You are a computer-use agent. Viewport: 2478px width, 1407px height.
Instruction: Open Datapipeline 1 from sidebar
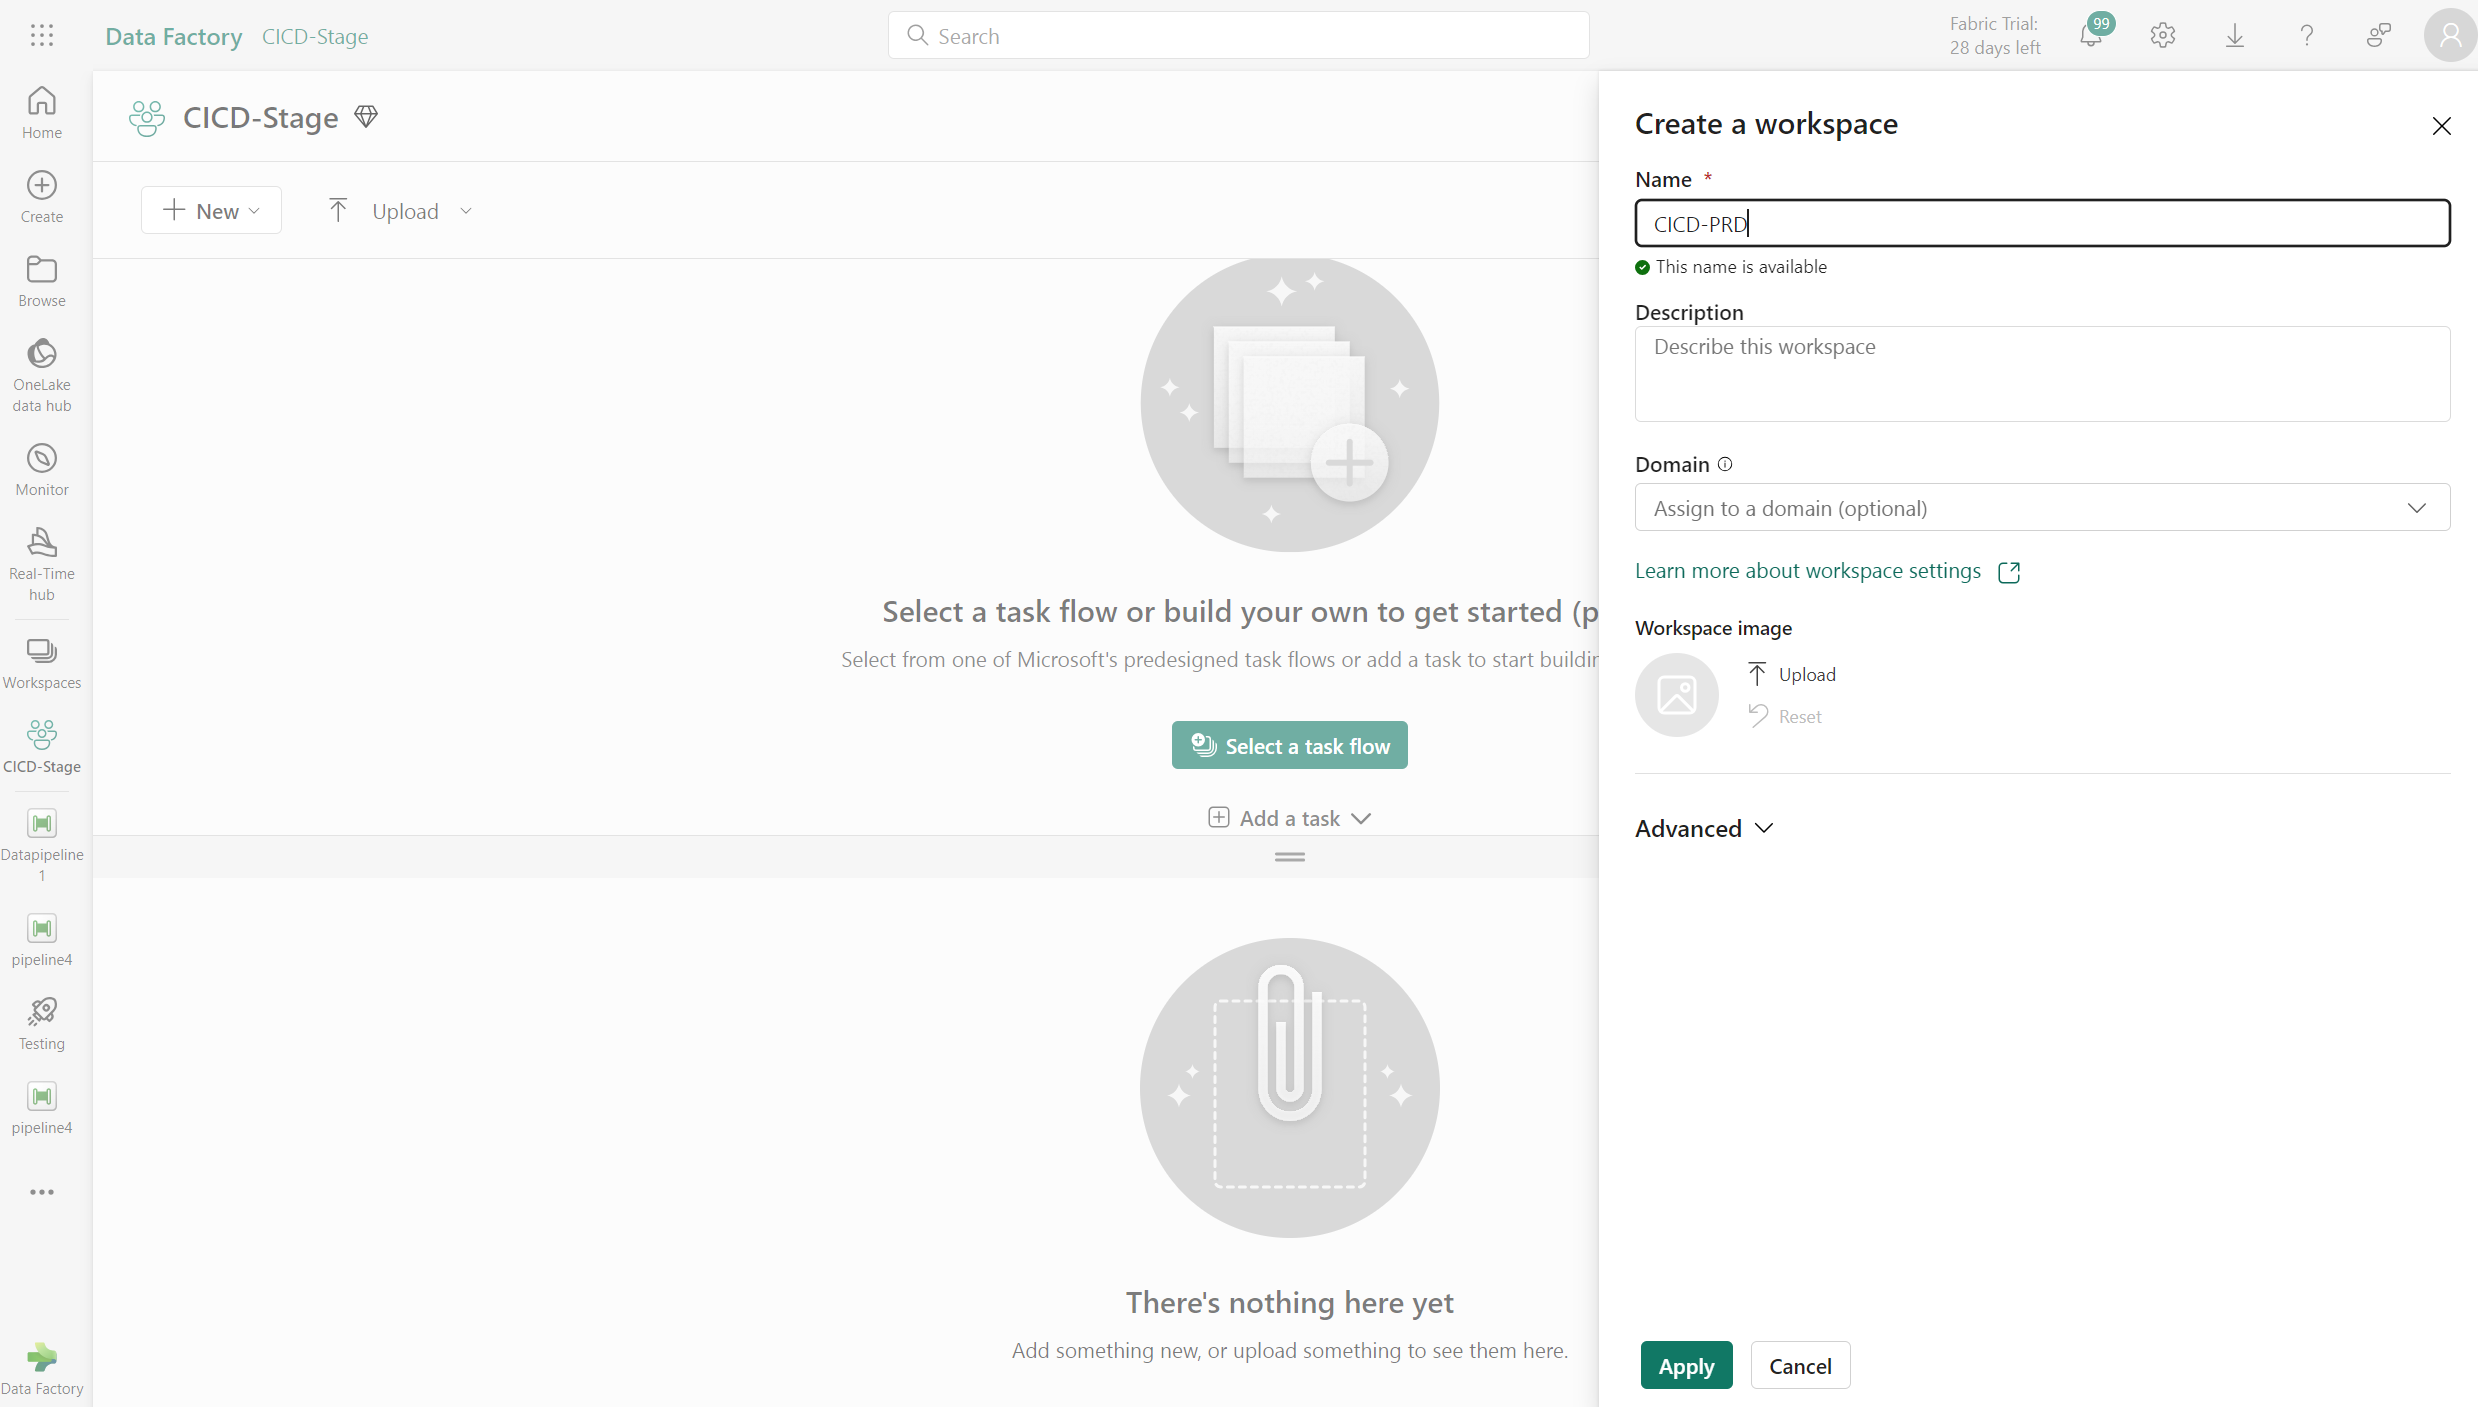coord(42,845)
